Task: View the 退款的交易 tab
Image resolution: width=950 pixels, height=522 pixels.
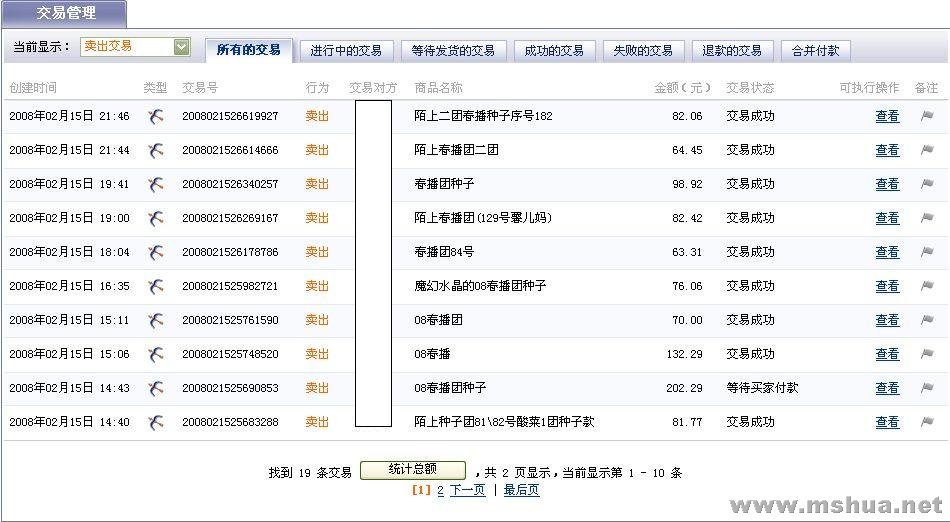Action: [732, 50]
